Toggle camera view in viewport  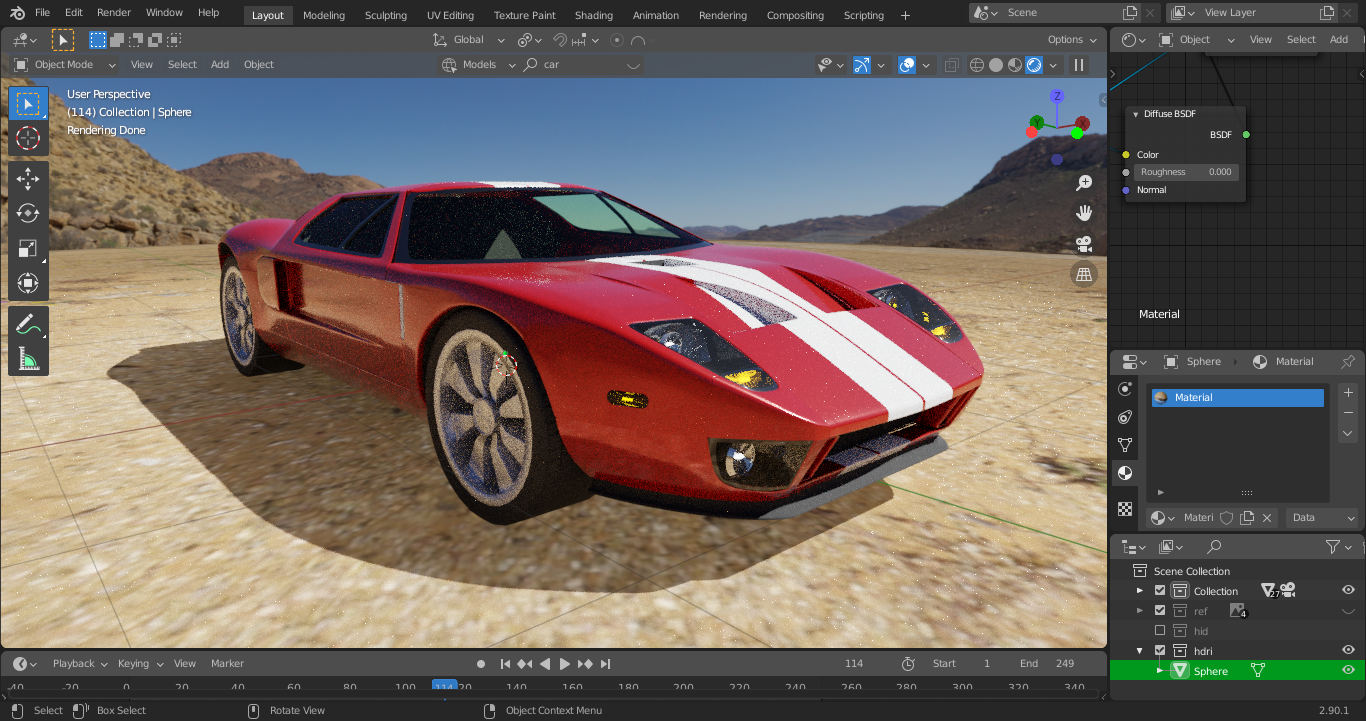1083,244
